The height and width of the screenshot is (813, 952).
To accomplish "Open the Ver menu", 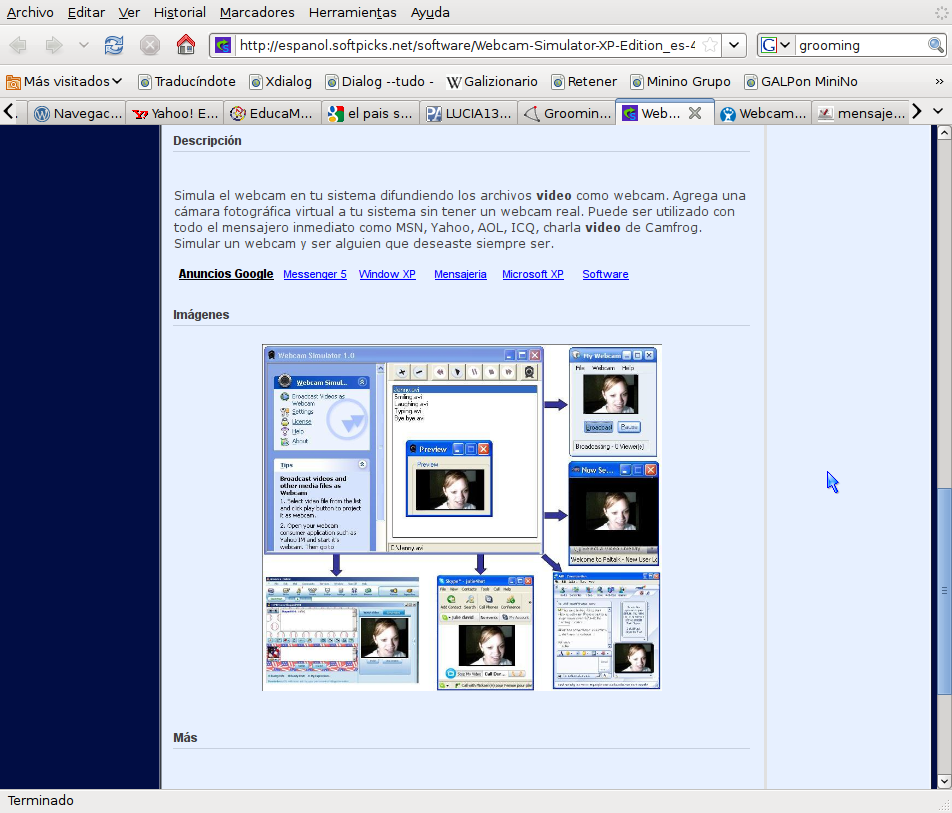I will [129, 12].
